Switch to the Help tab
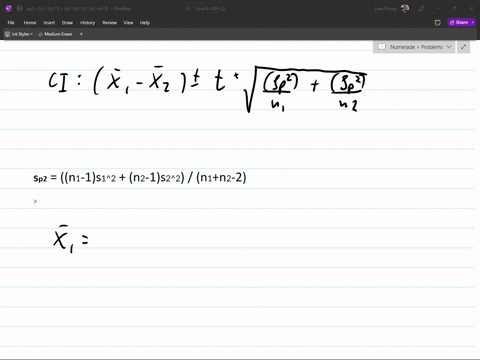 pos(145,23)
